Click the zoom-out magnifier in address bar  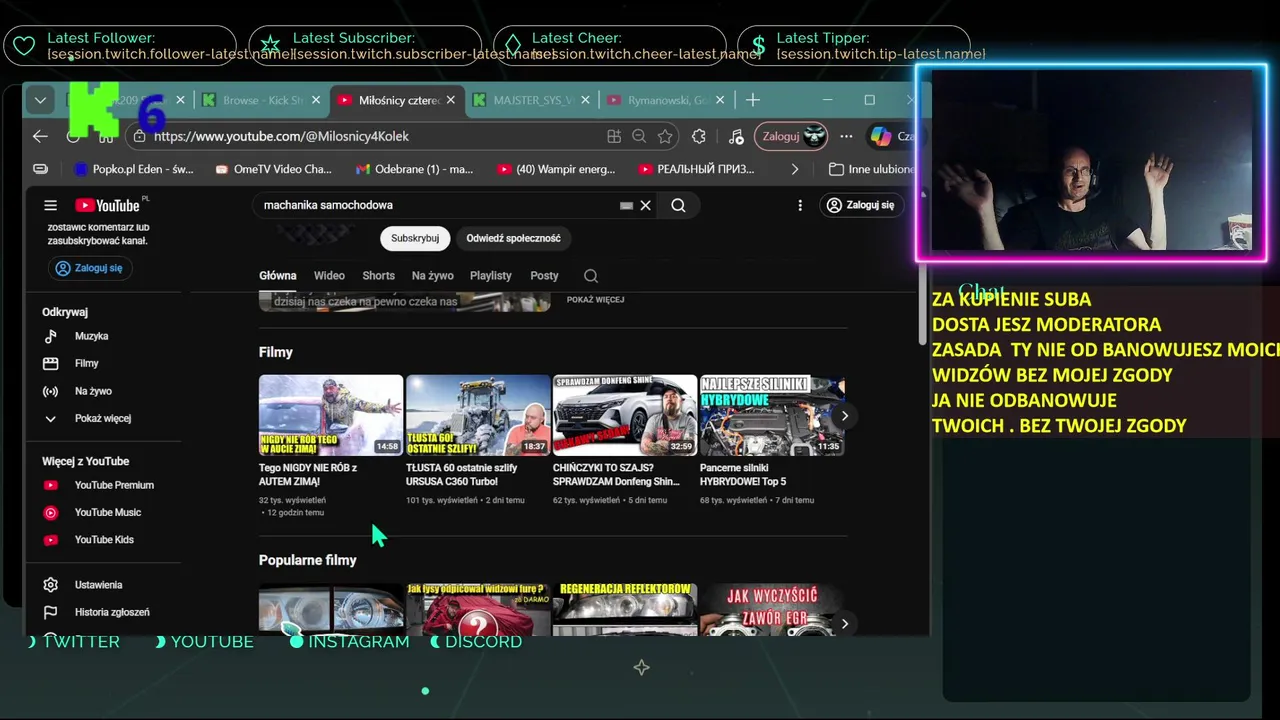click(x=639, y=136)
